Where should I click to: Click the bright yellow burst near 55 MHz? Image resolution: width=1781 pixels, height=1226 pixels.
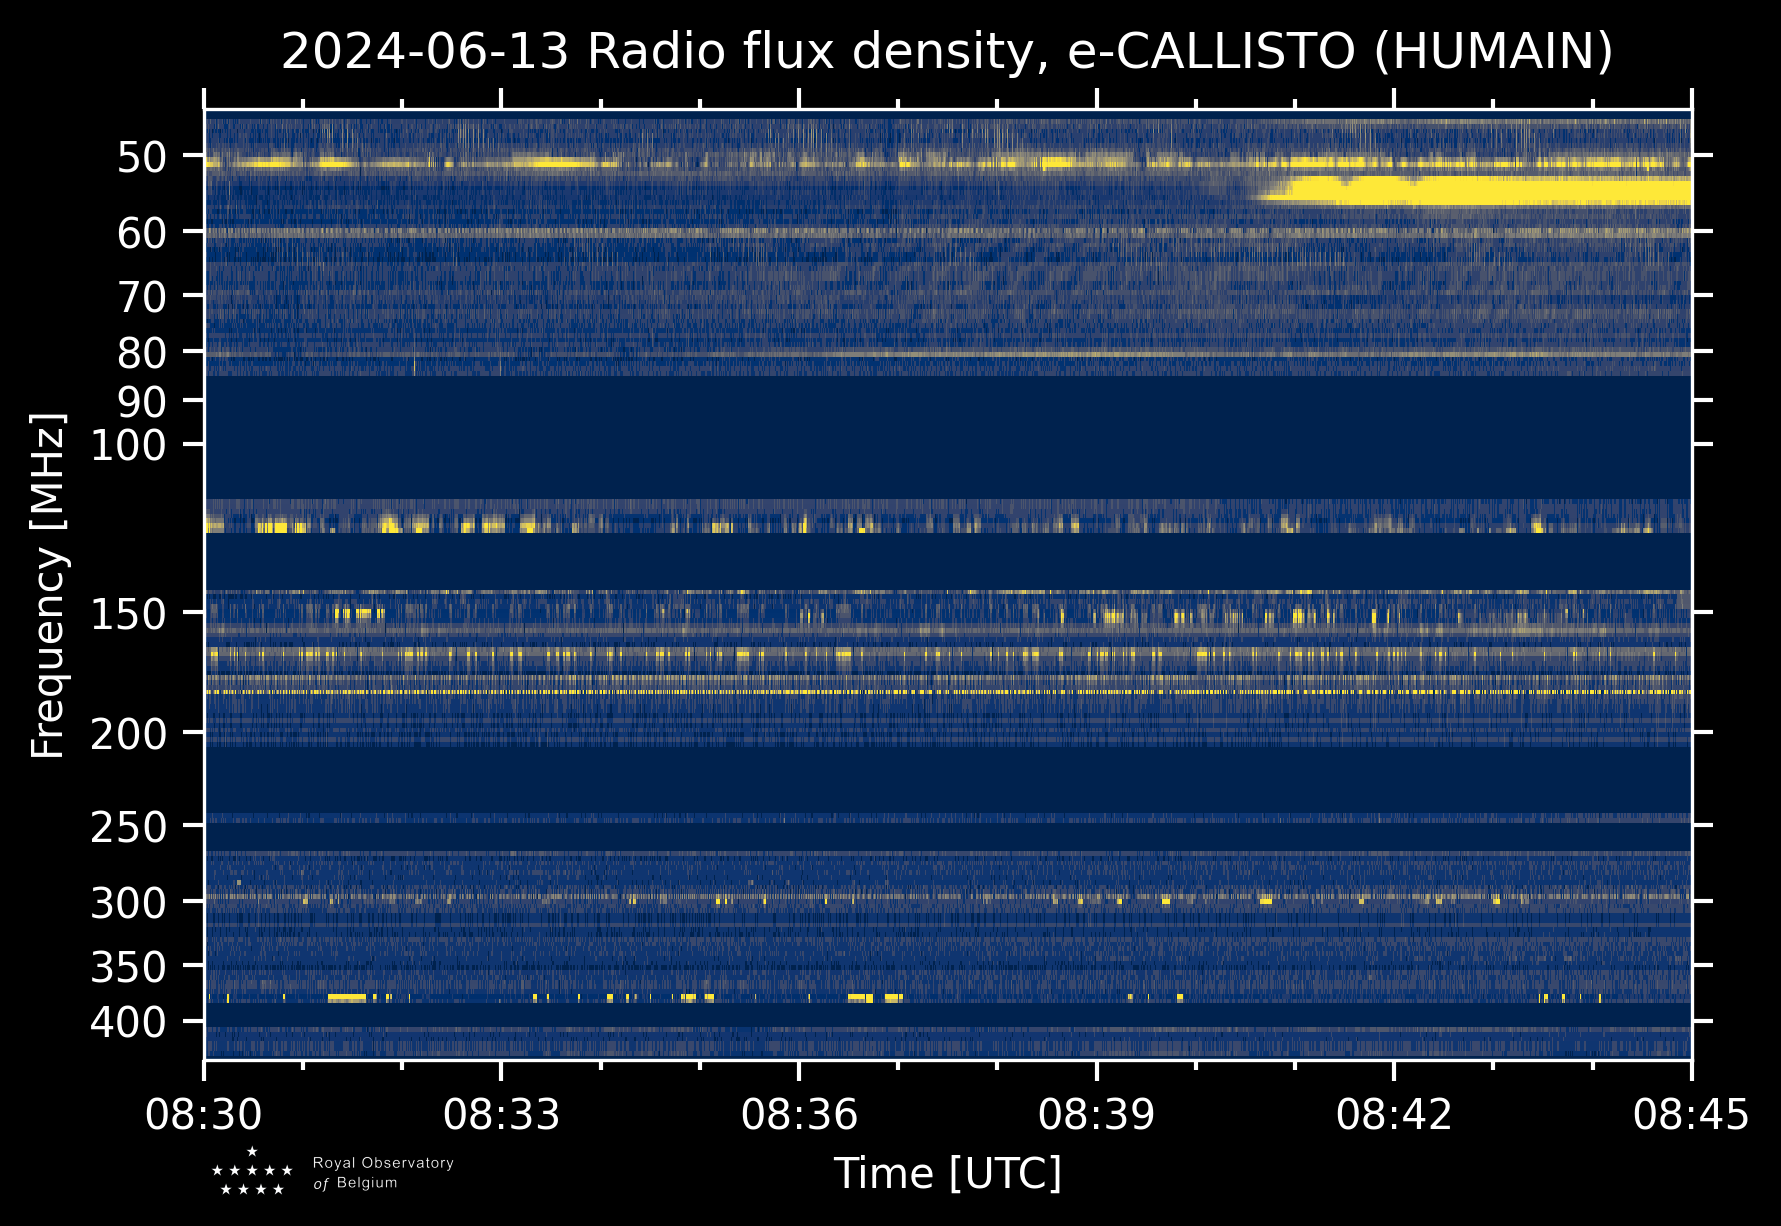1480,190
